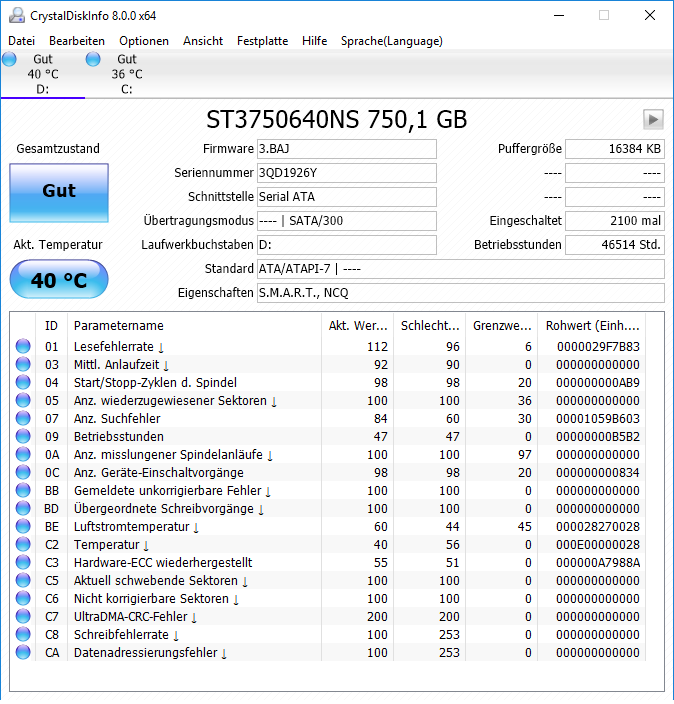Screen dimensions: 674x704
Task: Click status orb of Aktuell schwebende Sektoren row
Action: tap(23, 580)
